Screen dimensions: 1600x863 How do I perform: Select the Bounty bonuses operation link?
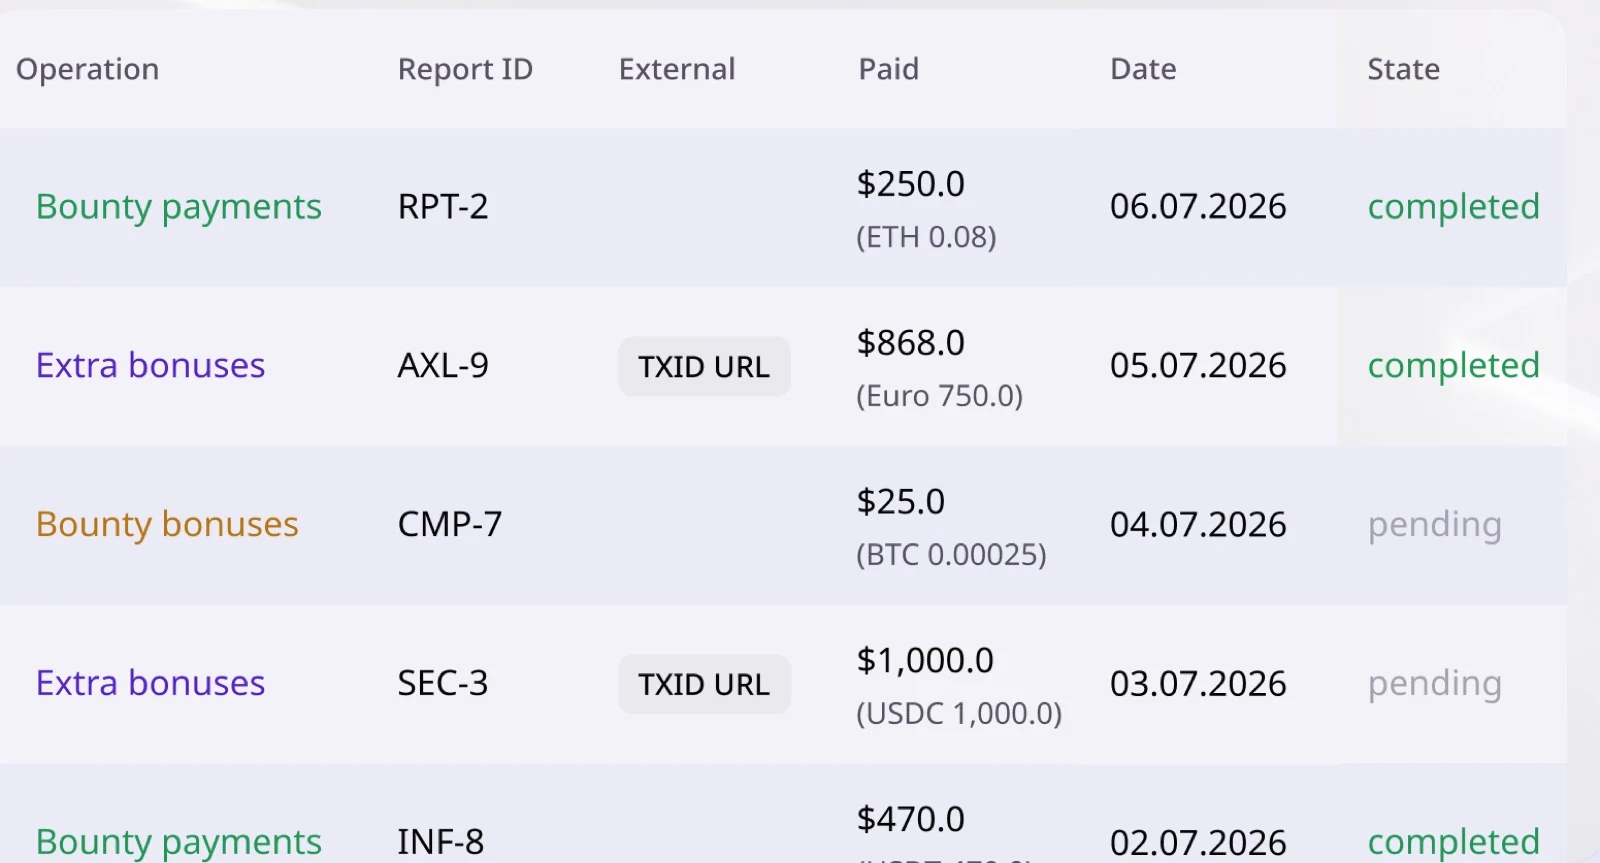click(x=167, y=524)
